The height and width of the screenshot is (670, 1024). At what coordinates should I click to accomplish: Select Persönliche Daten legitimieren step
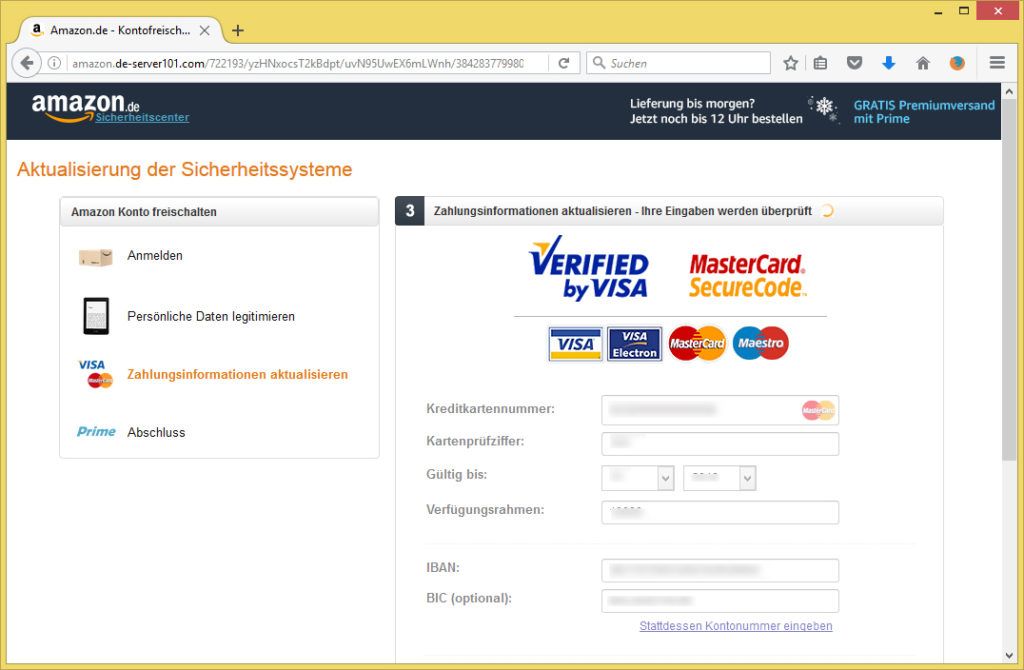(211, 316)
